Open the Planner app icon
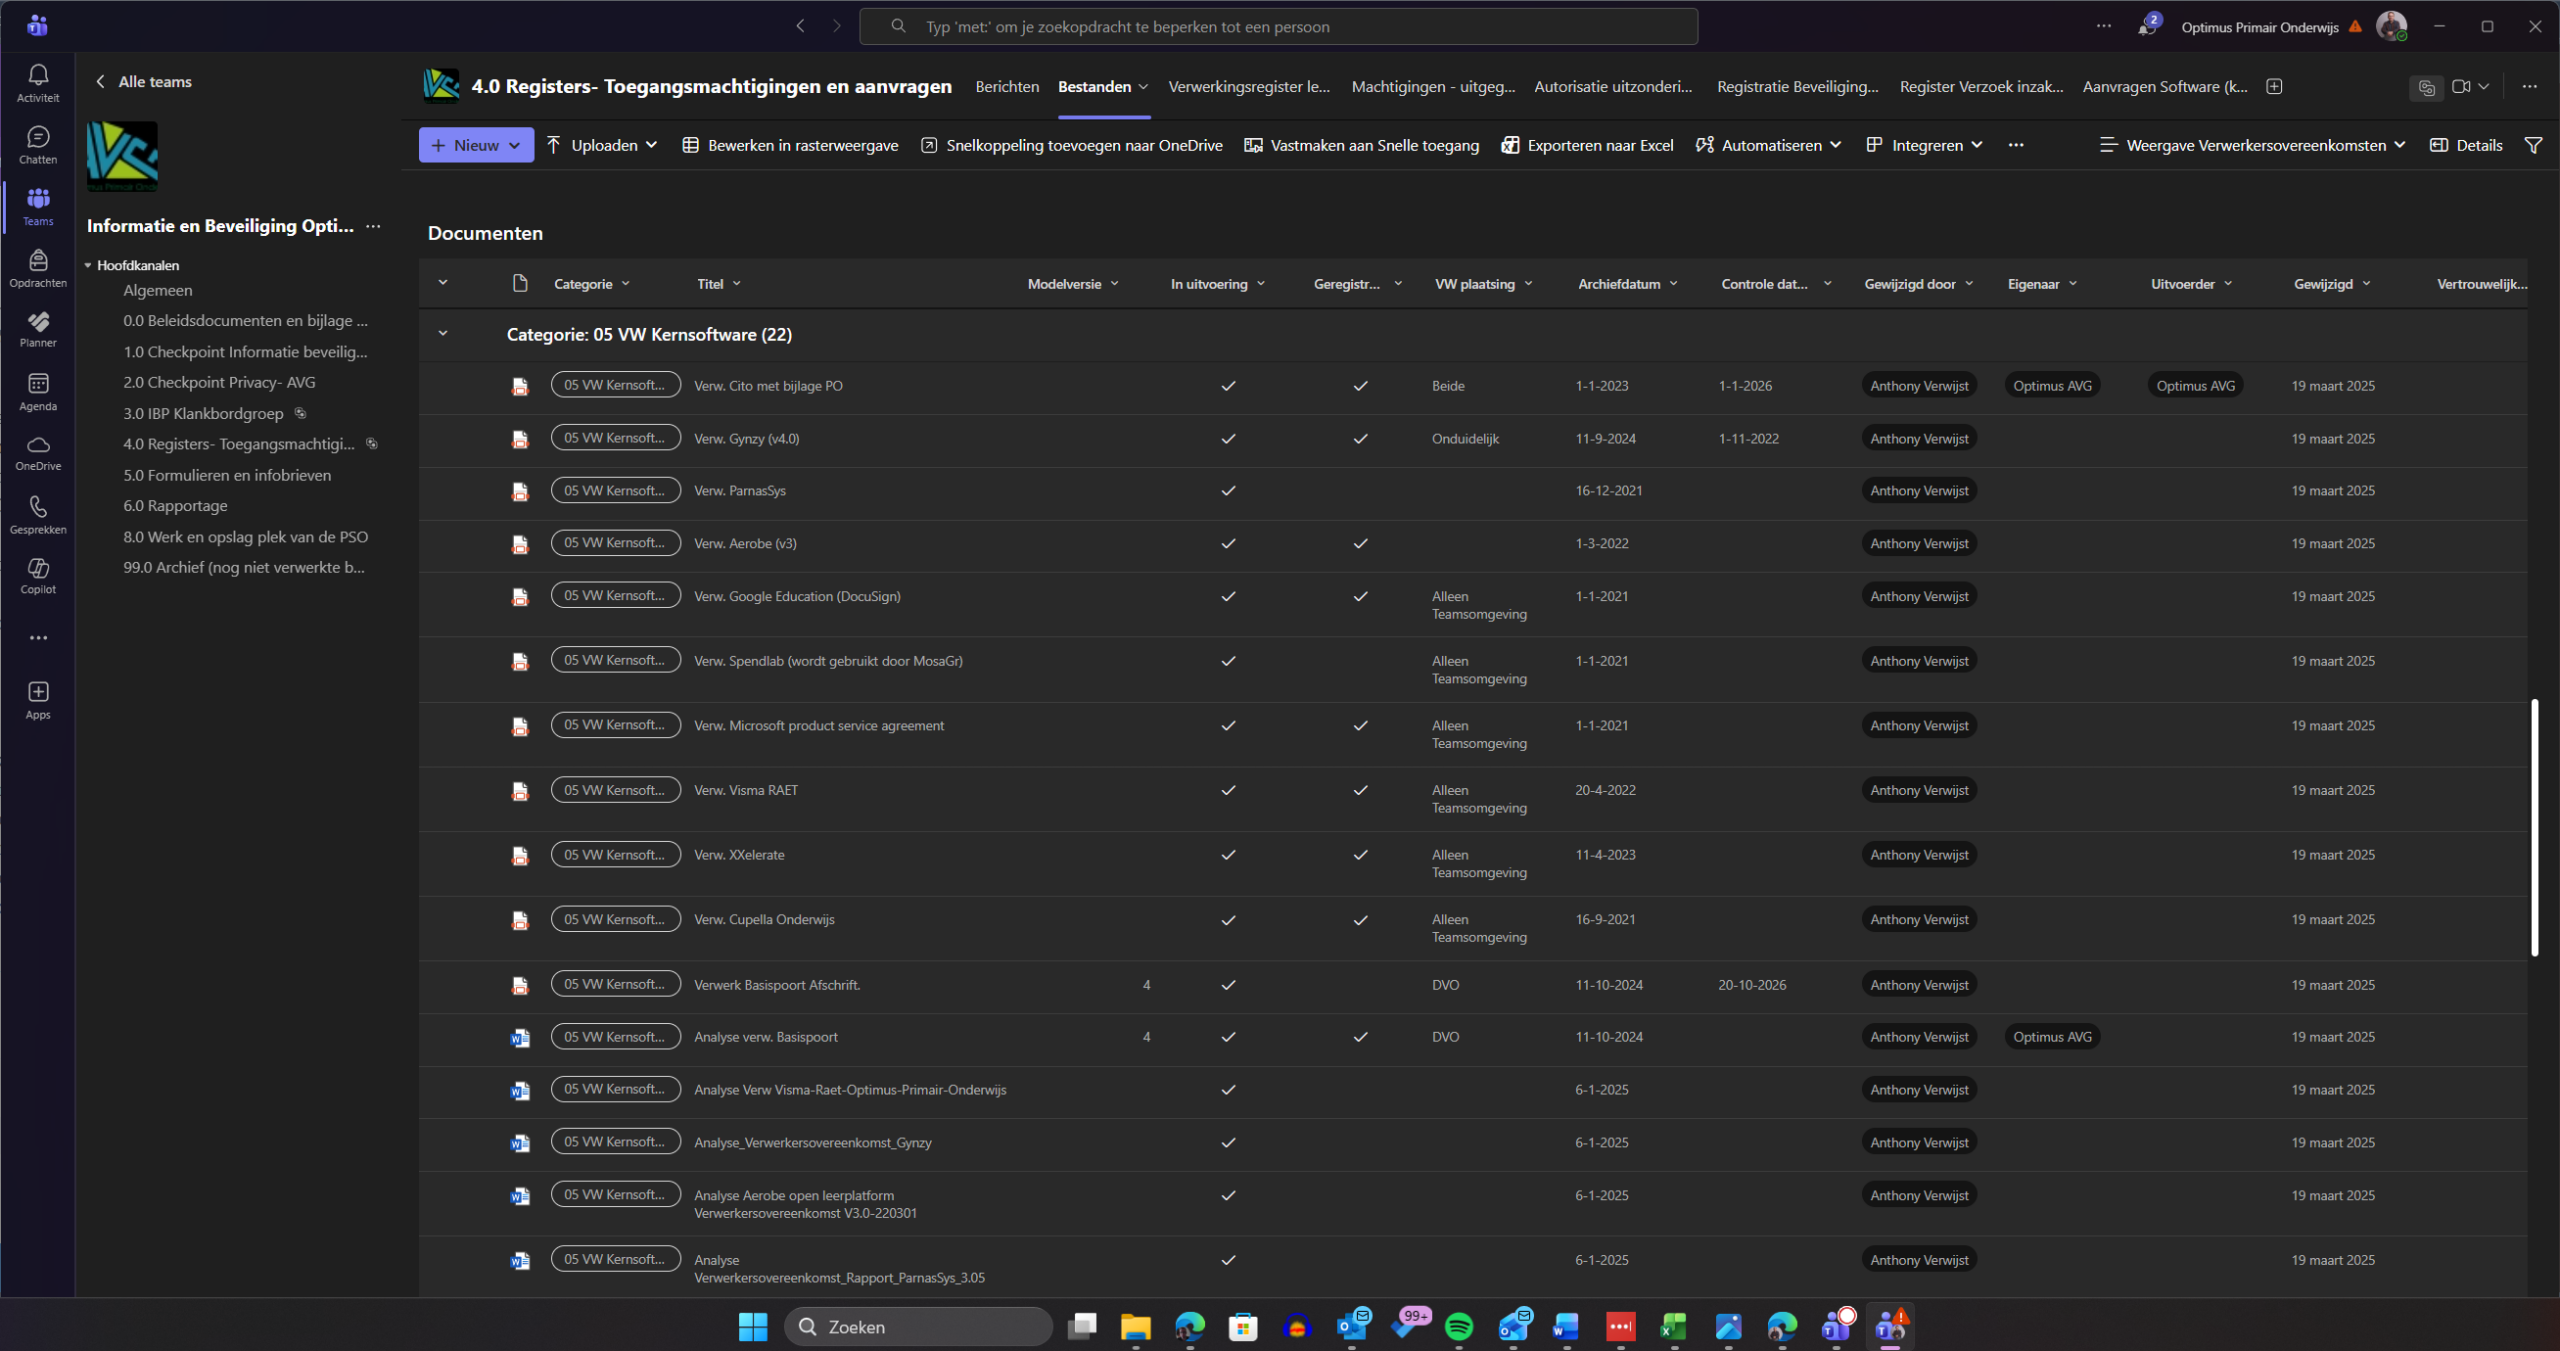This screenshot has height=1351, width=2560. [38, 329]
